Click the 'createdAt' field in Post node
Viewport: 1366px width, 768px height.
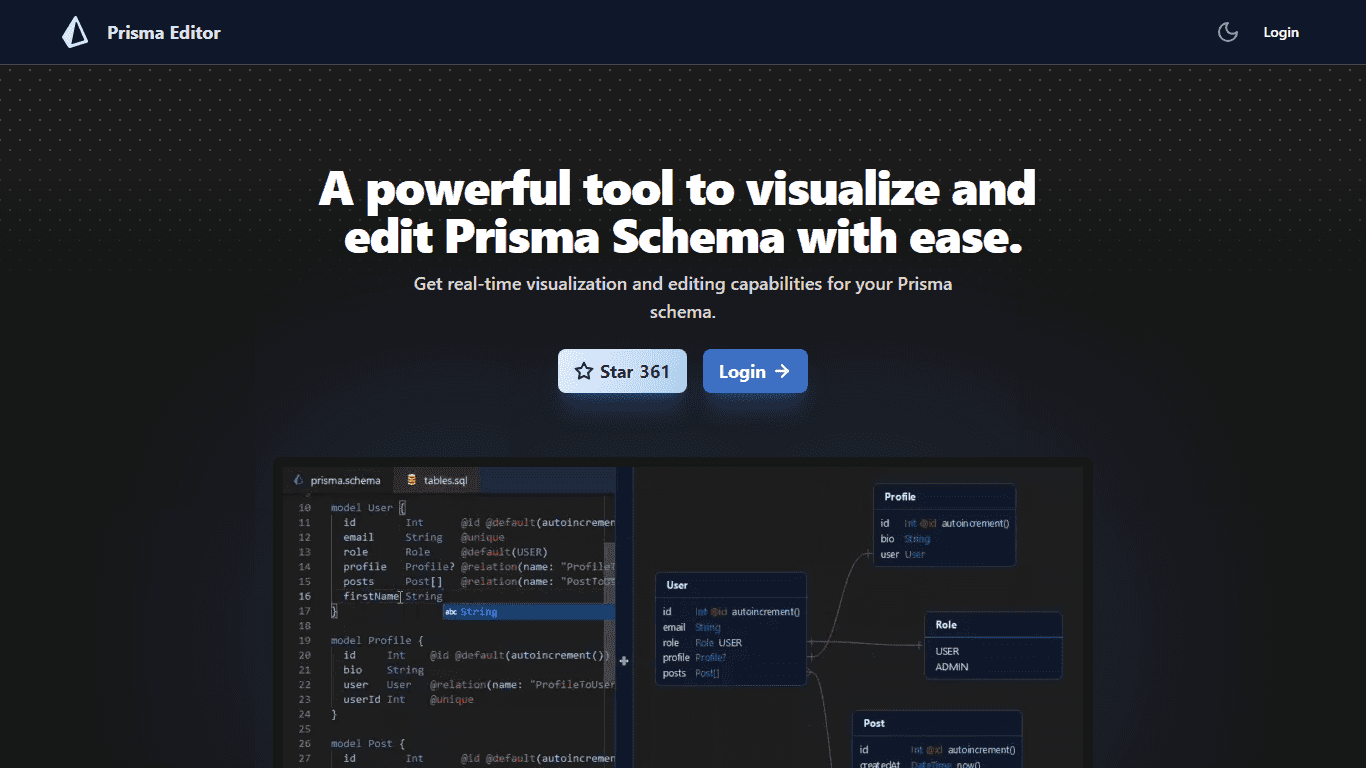click(880, 764)
